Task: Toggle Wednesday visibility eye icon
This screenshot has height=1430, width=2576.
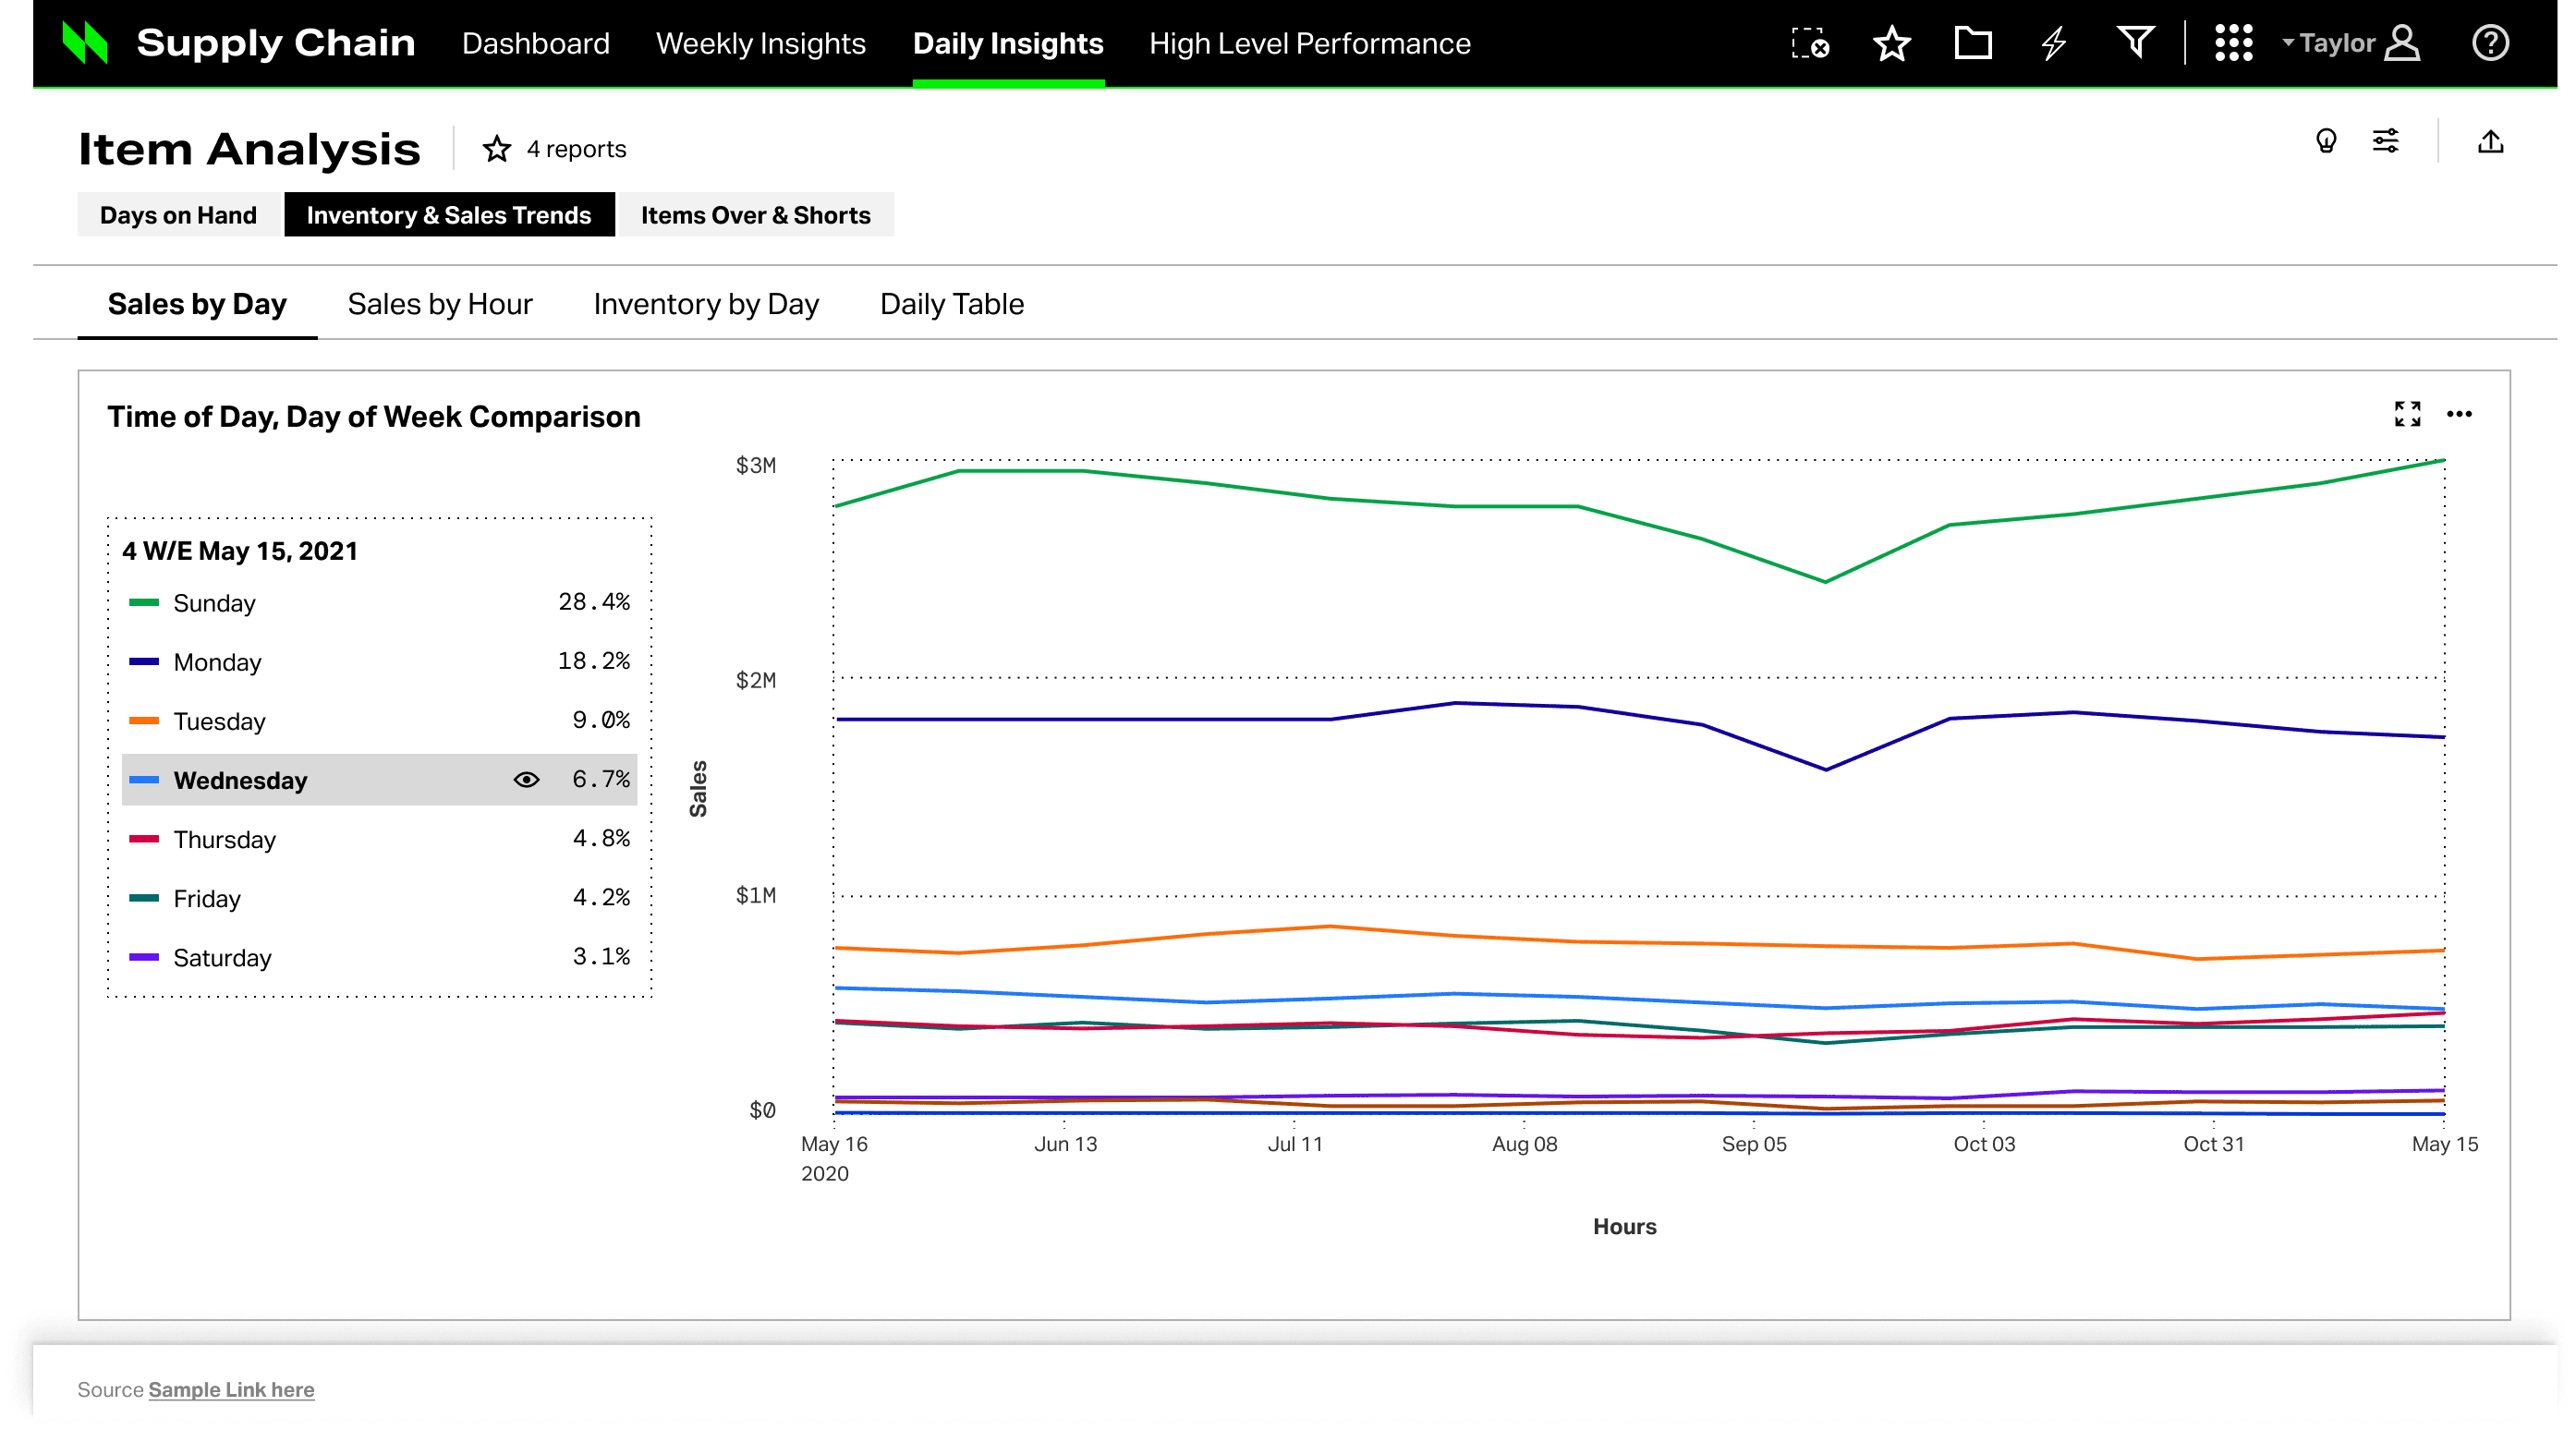Action: click(526, 779)
